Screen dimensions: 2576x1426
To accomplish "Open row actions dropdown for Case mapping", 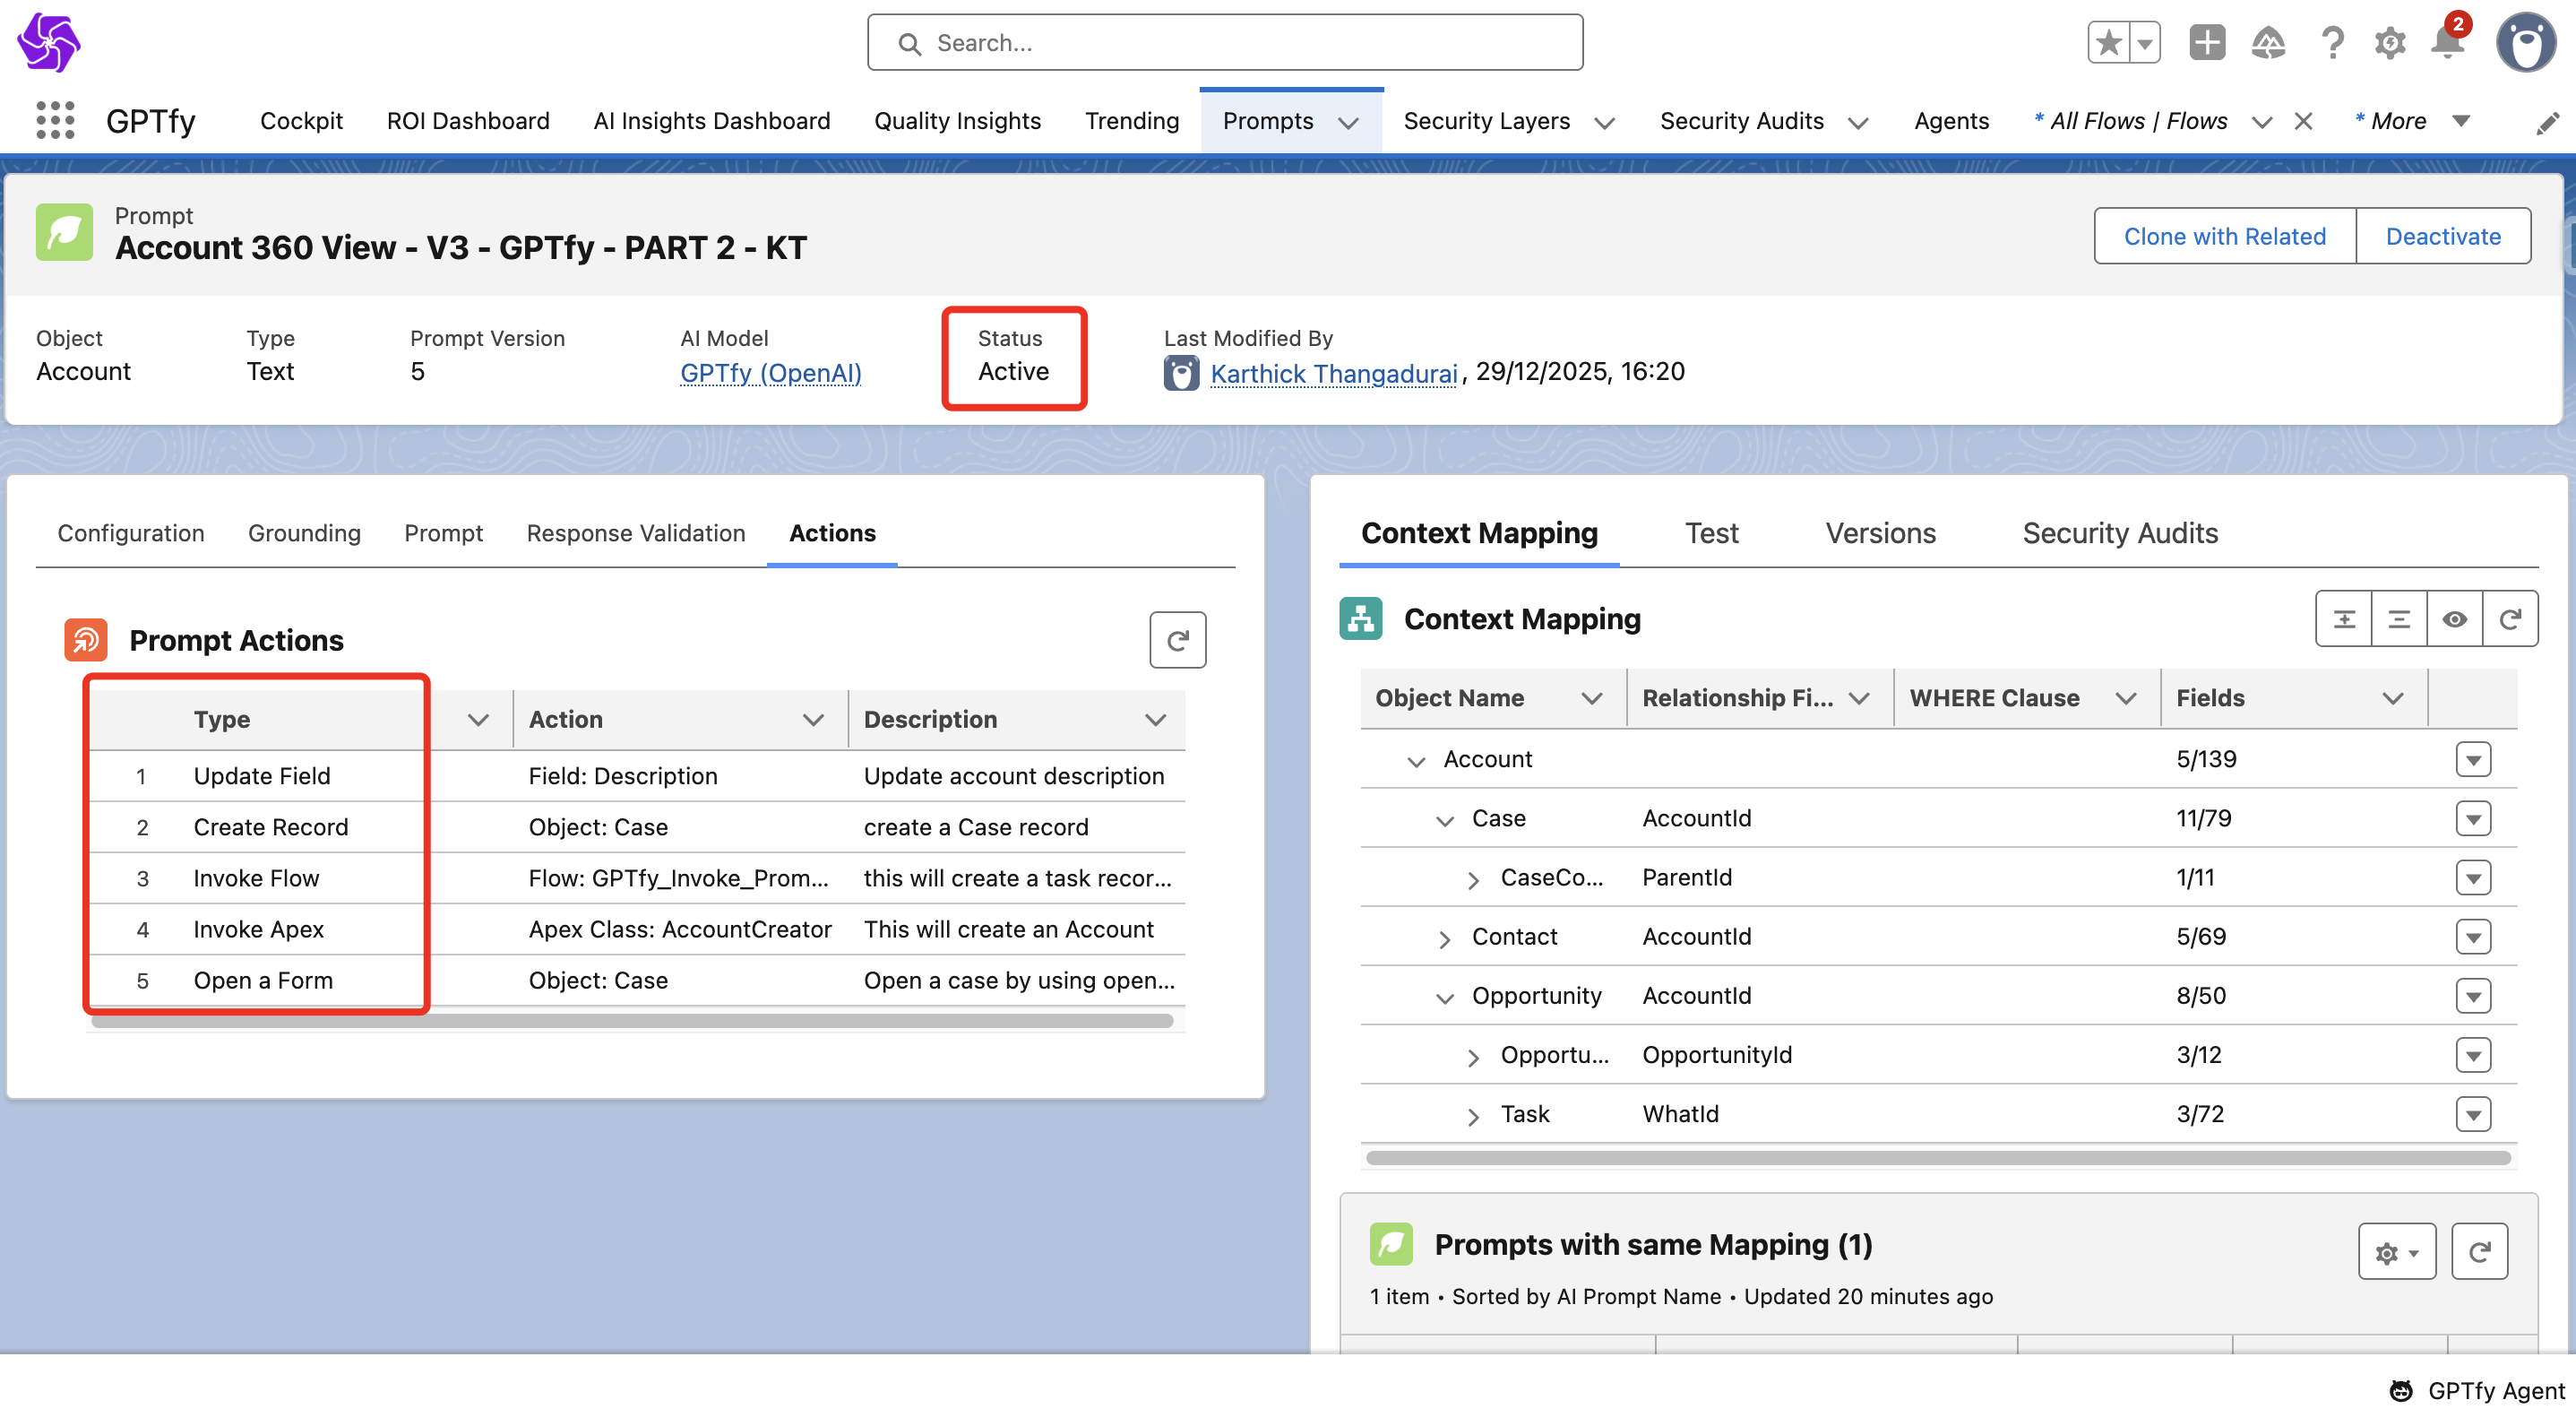I will (2473, 819).
